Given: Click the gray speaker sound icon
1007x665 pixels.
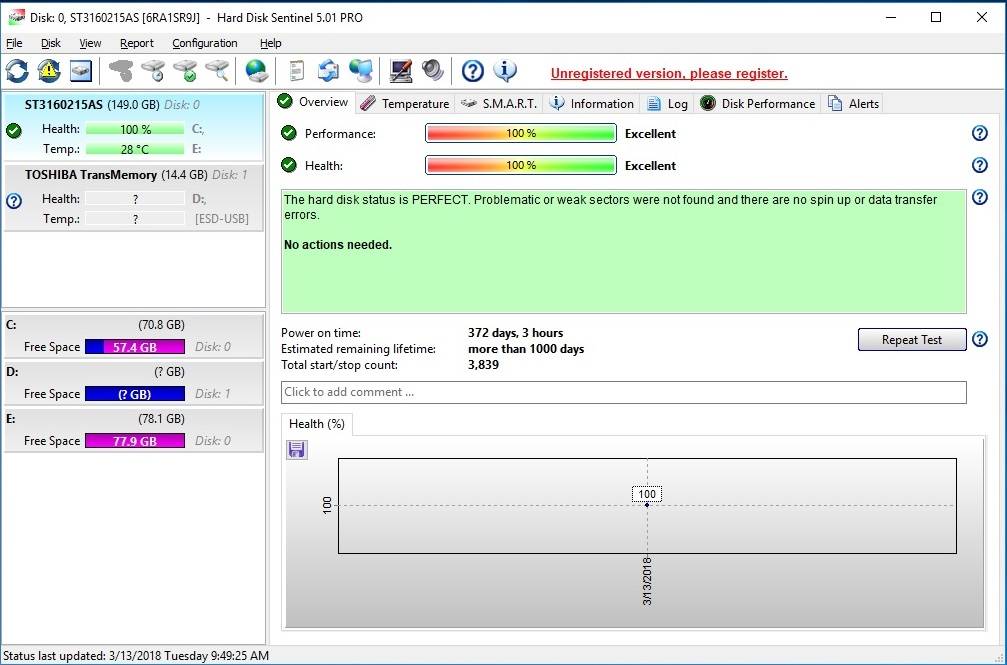Looking at the screenshot, I should click(x=433, y=71).
